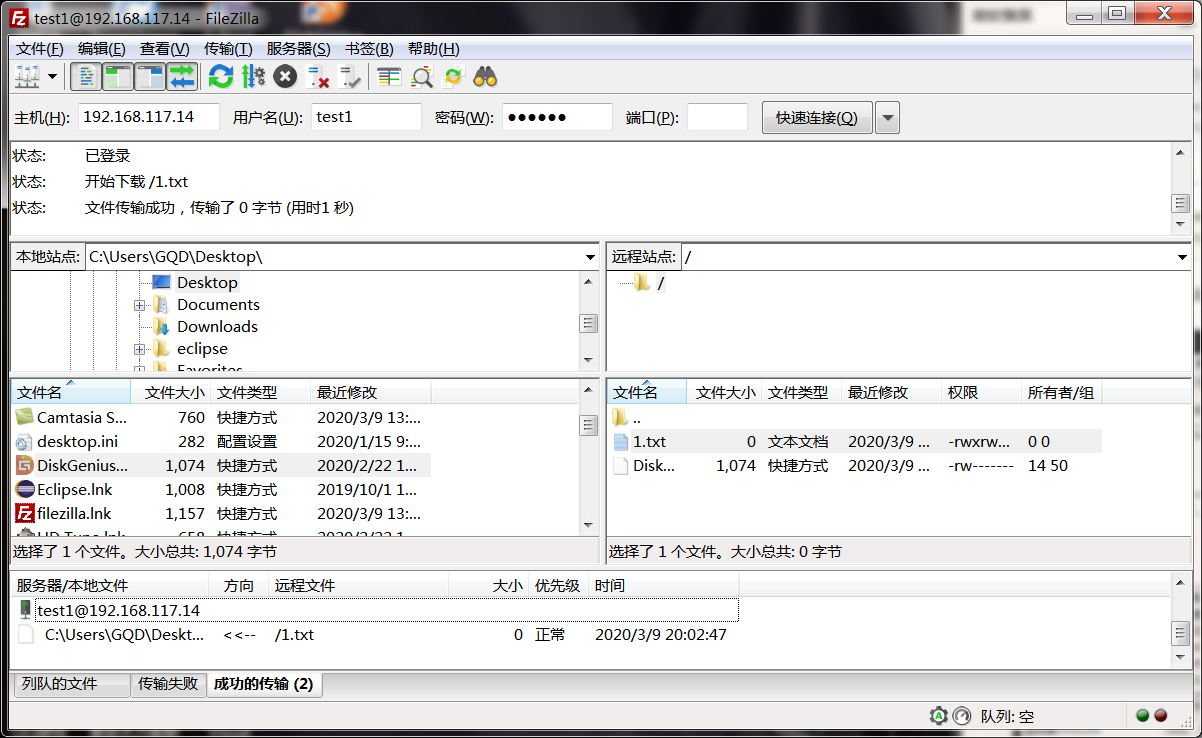Select Disk... shortcut in remote list

pos(855,466)
